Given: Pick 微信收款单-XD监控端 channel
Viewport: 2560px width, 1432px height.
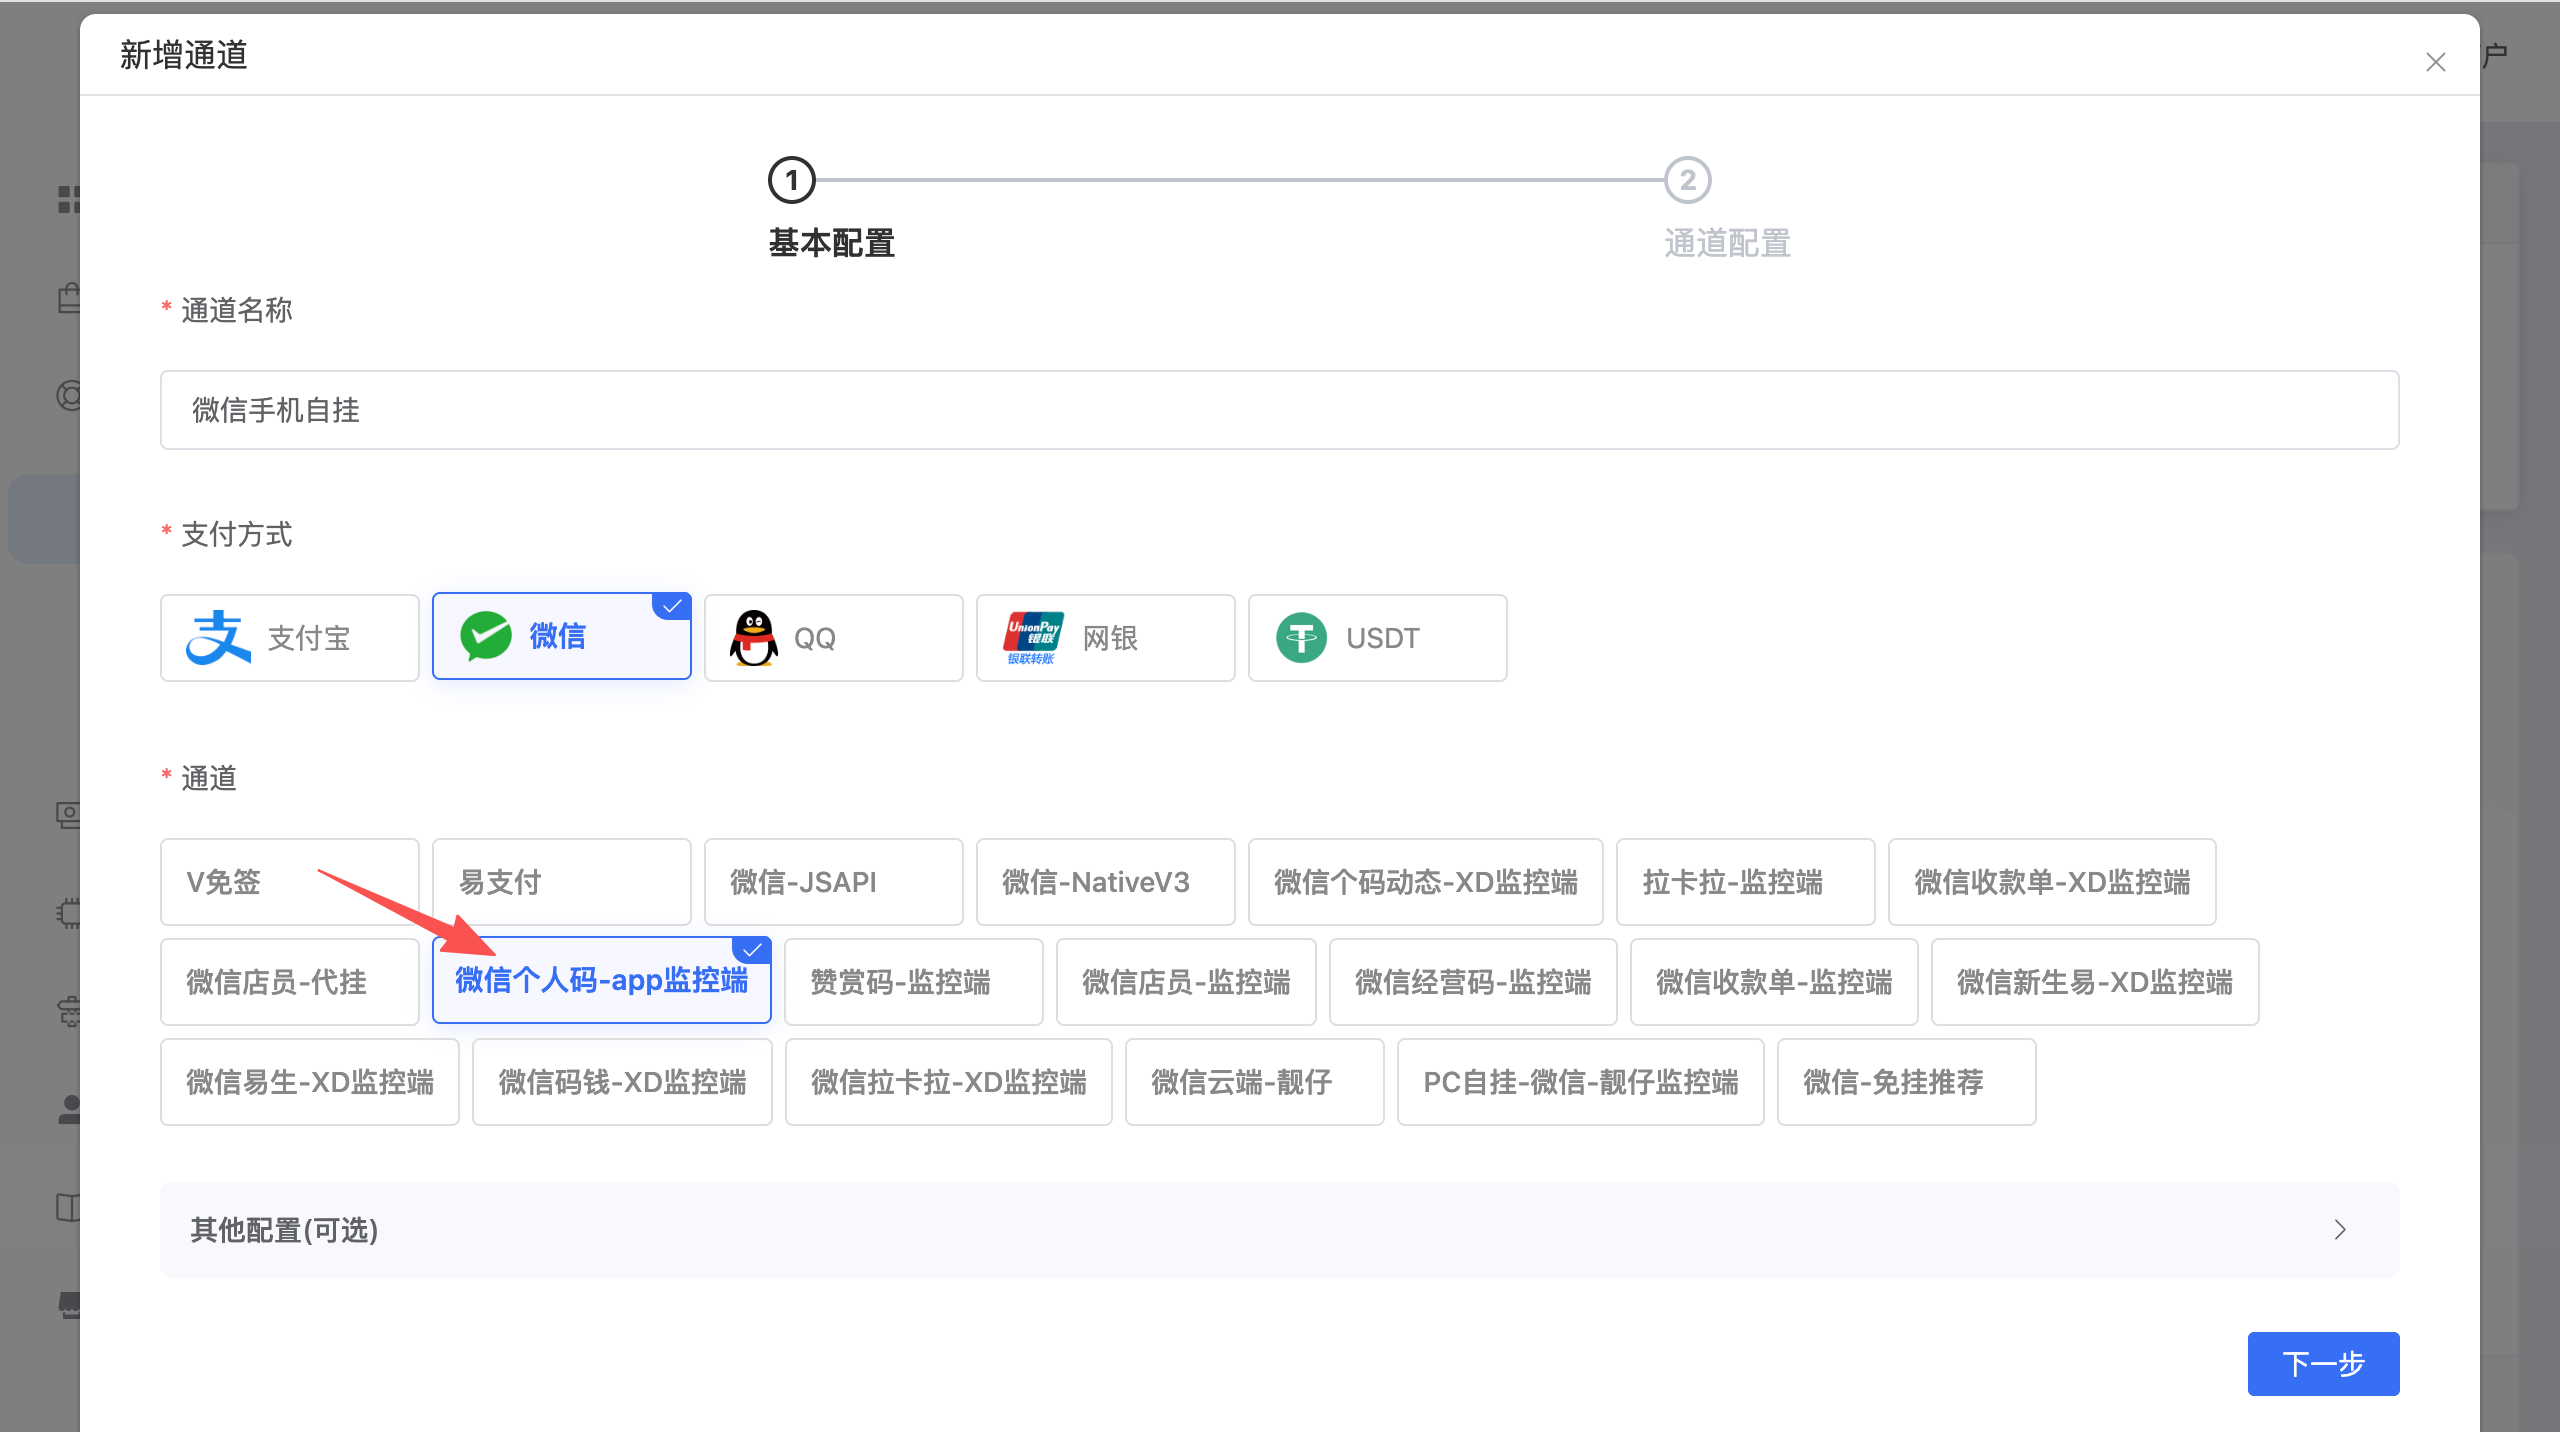Looking at the screenshot, I should click(x=2052, y=882).
